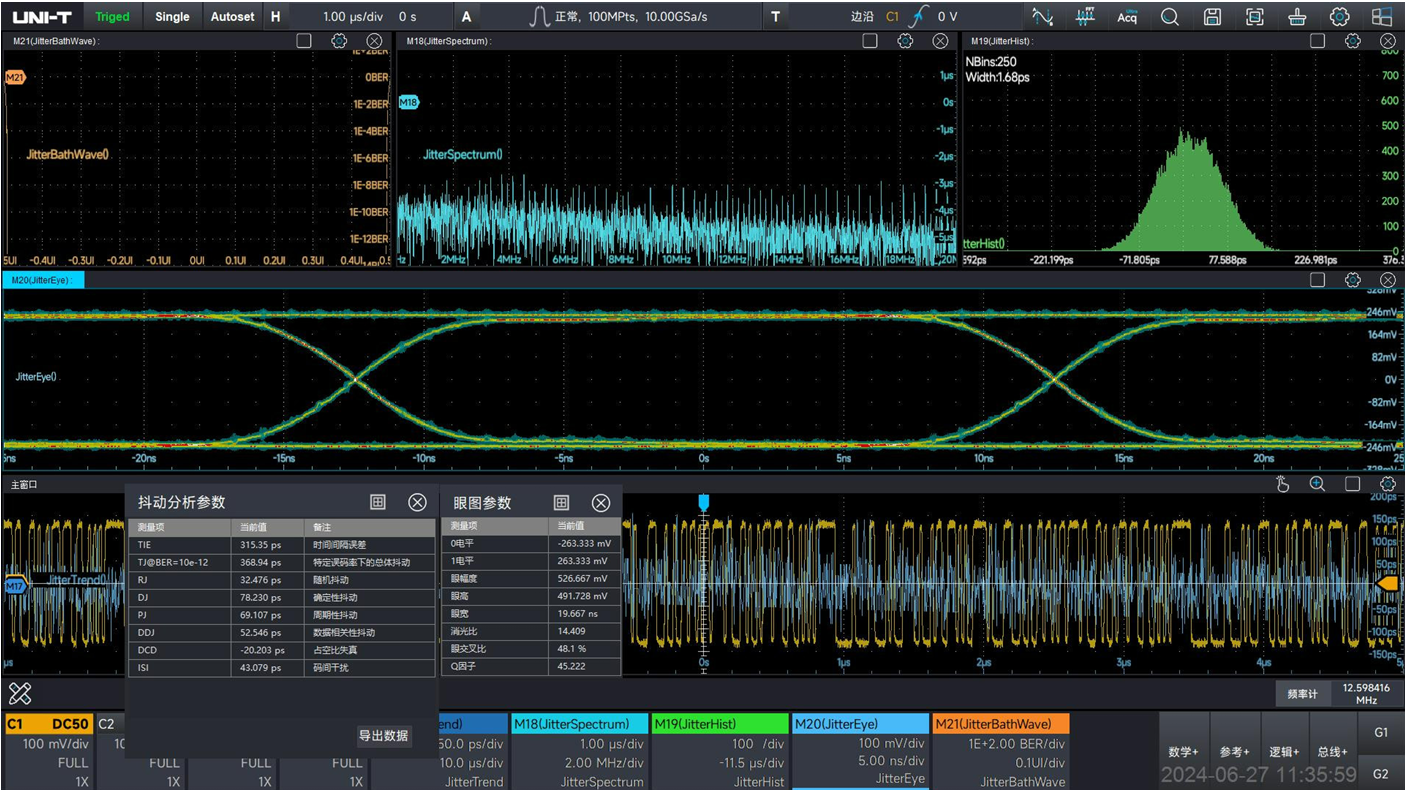Open the main settings gear in top toolbar

(1339, 16)
